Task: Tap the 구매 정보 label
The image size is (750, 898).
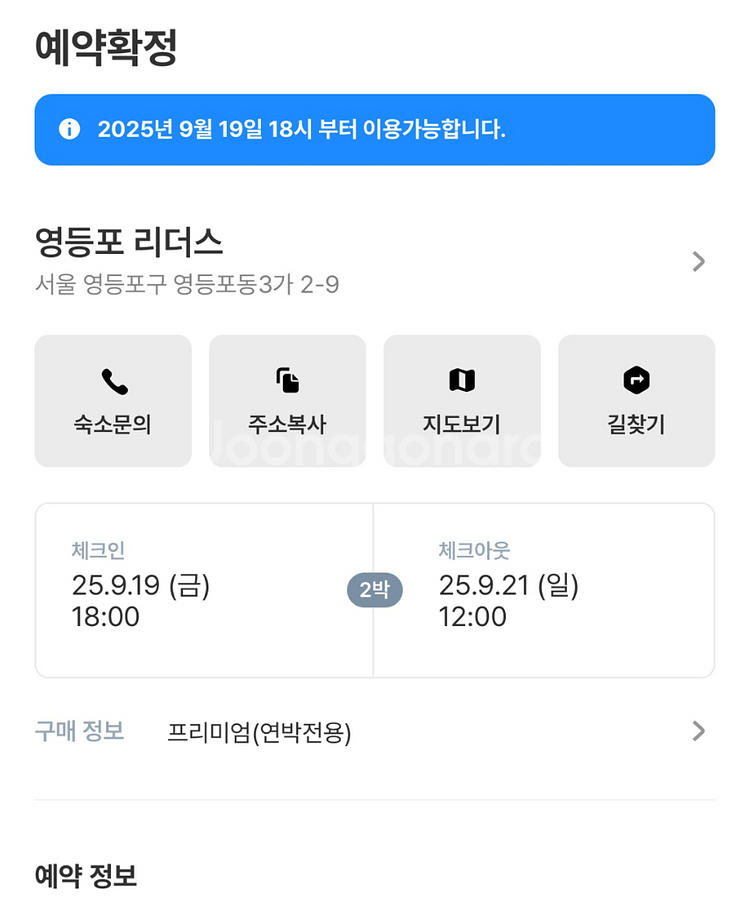Action: click(79, 732)
